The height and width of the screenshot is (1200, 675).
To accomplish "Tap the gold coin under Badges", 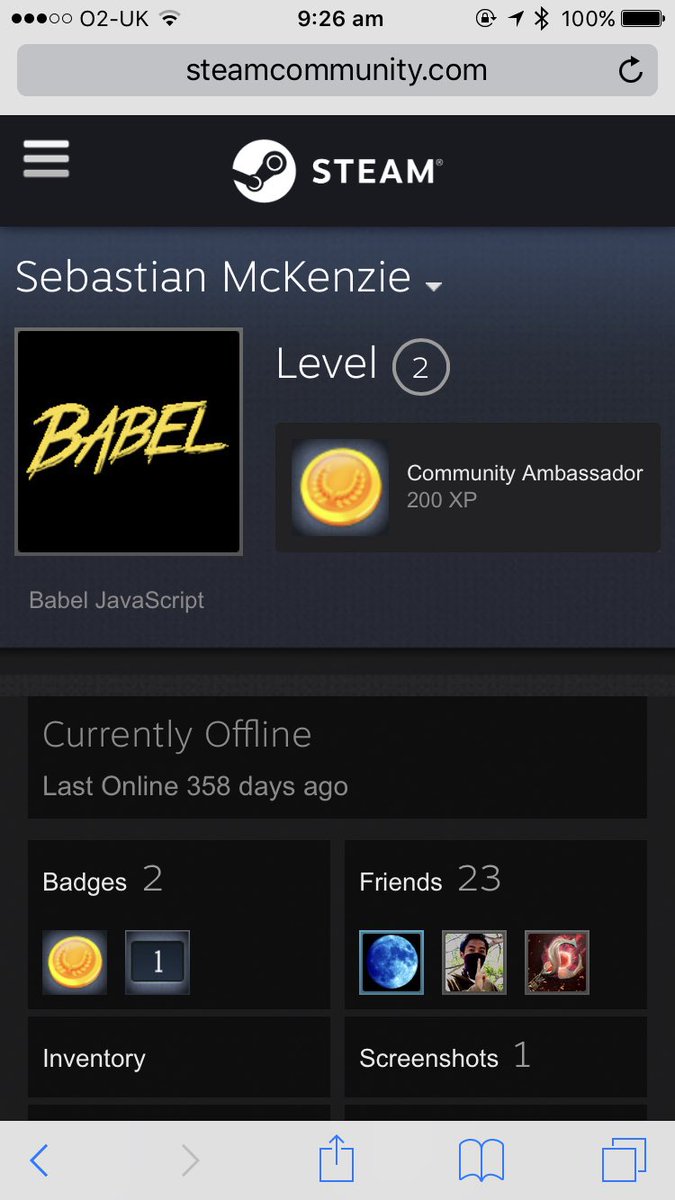I will (x=75, y=962).
